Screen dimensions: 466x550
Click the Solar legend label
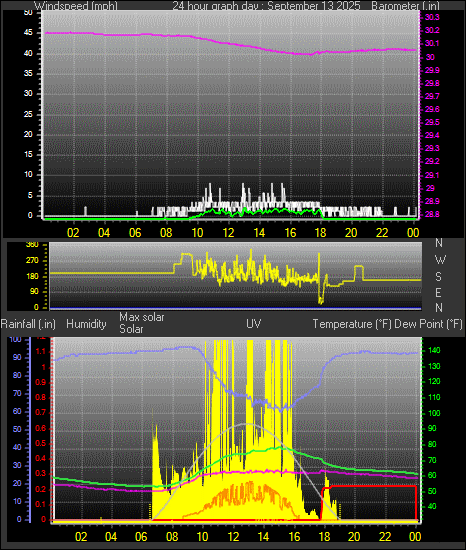pos(131,329)
